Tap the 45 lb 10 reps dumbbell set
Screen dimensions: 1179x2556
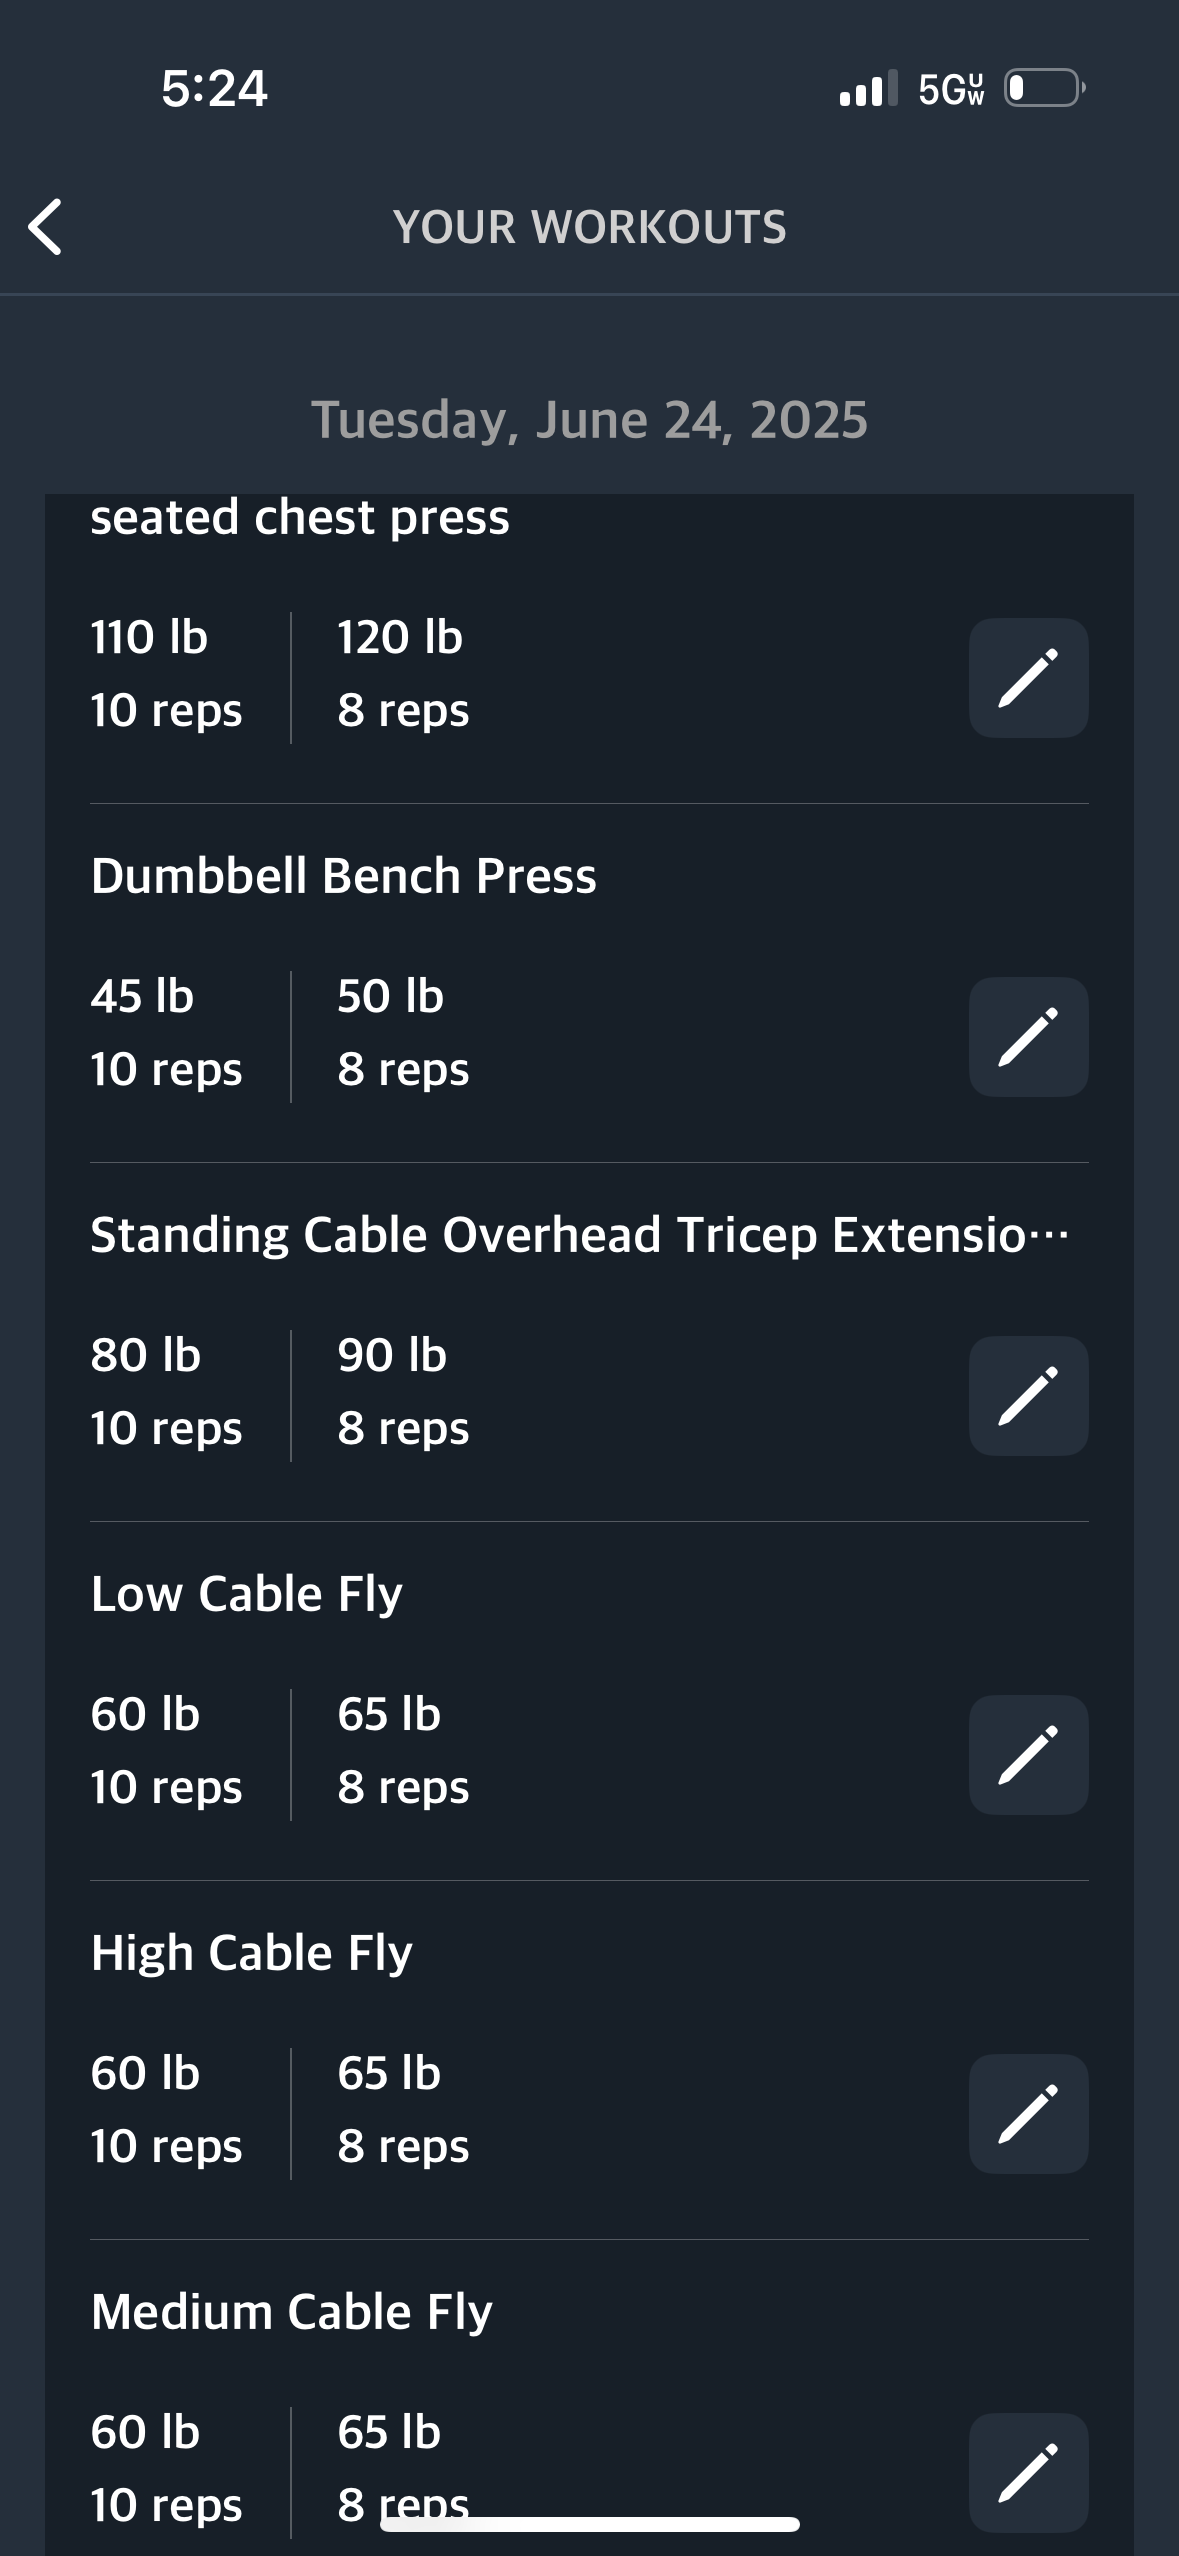(166, 1033)
